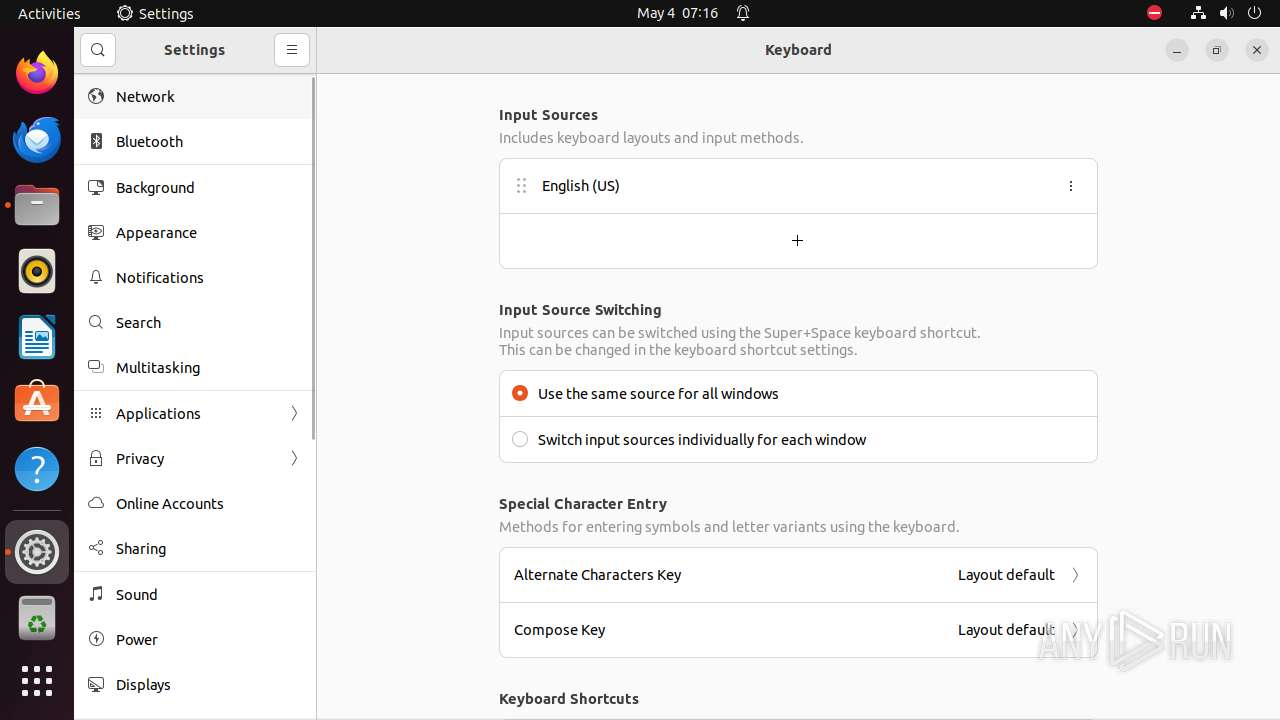This screenshot has height=720, width=1280.
Task: Open Rhythmbox from the dock
Action: point(37,271)
